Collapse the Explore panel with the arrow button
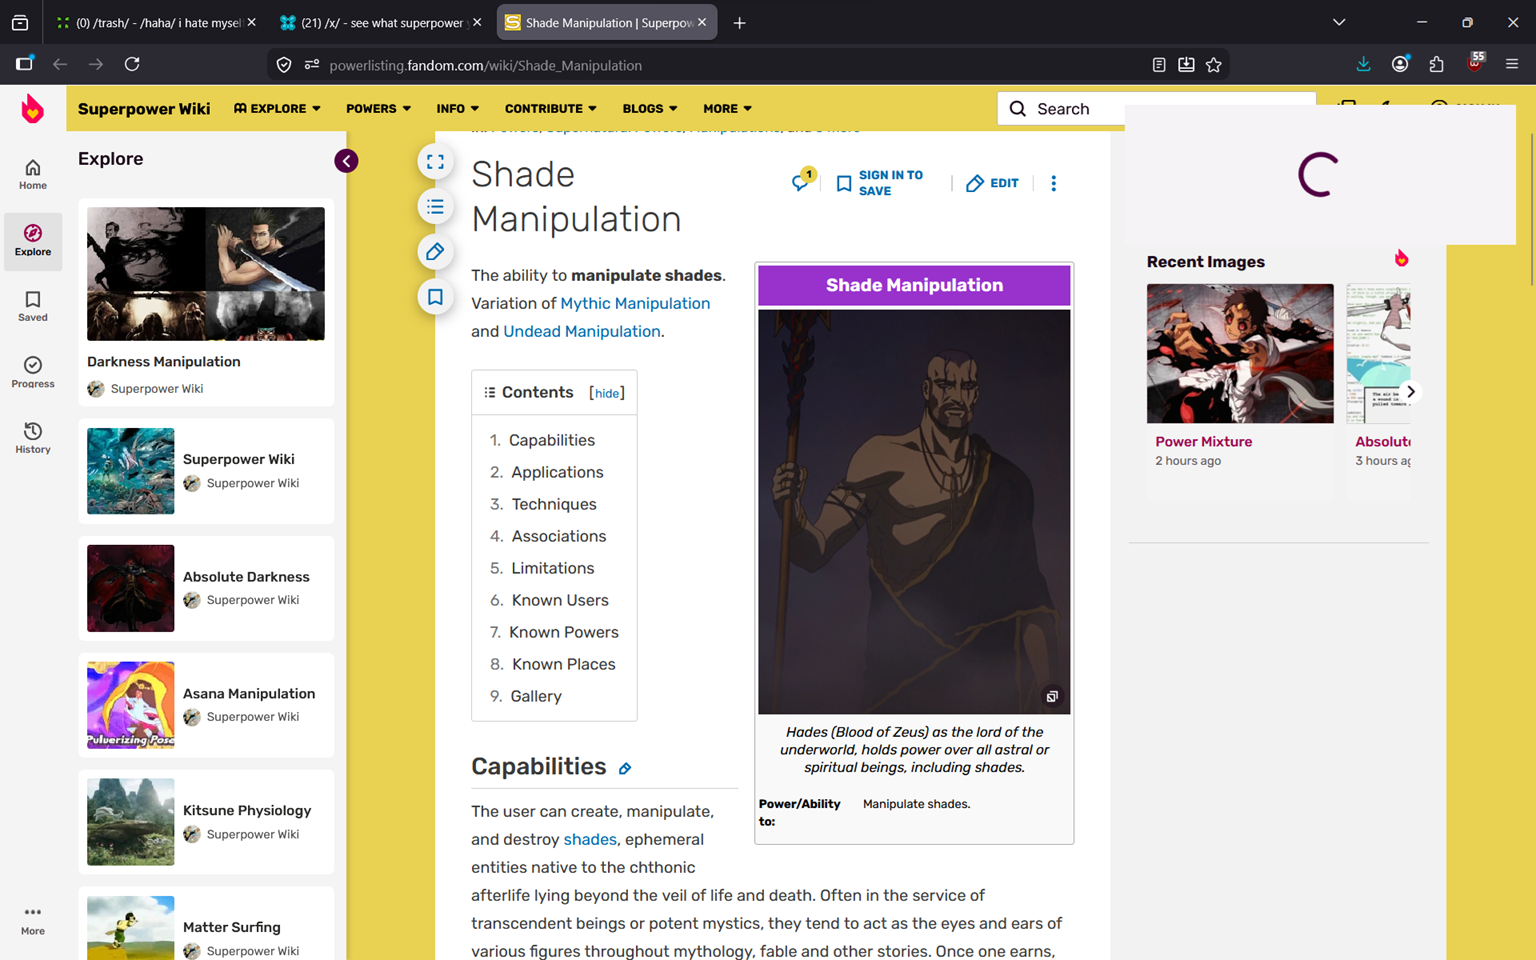Viewport: 1536px width, 960px height. pyautogui.click(x=346, y=161)
